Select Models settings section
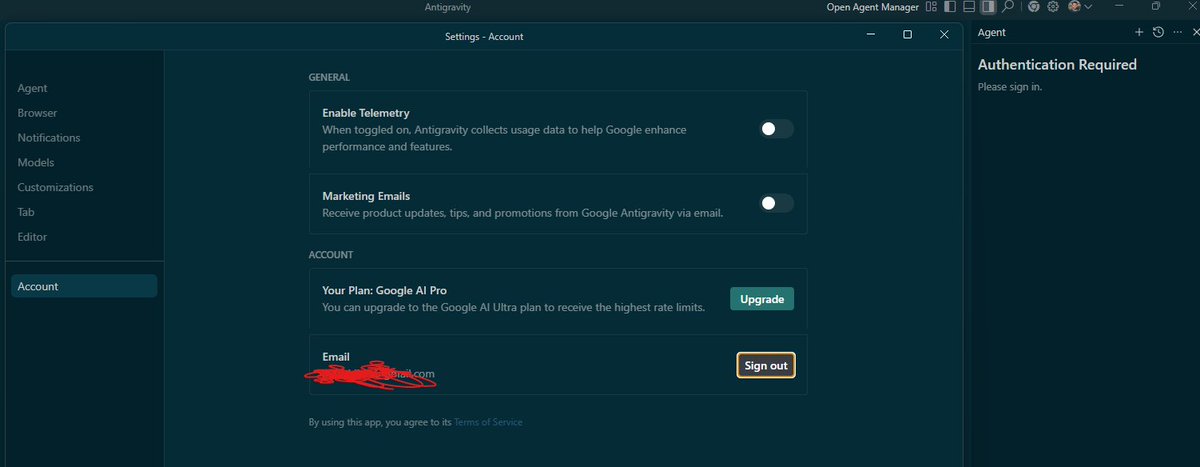Image resolution: width=1200 pixels, height=467 pixels. (36, 163)
